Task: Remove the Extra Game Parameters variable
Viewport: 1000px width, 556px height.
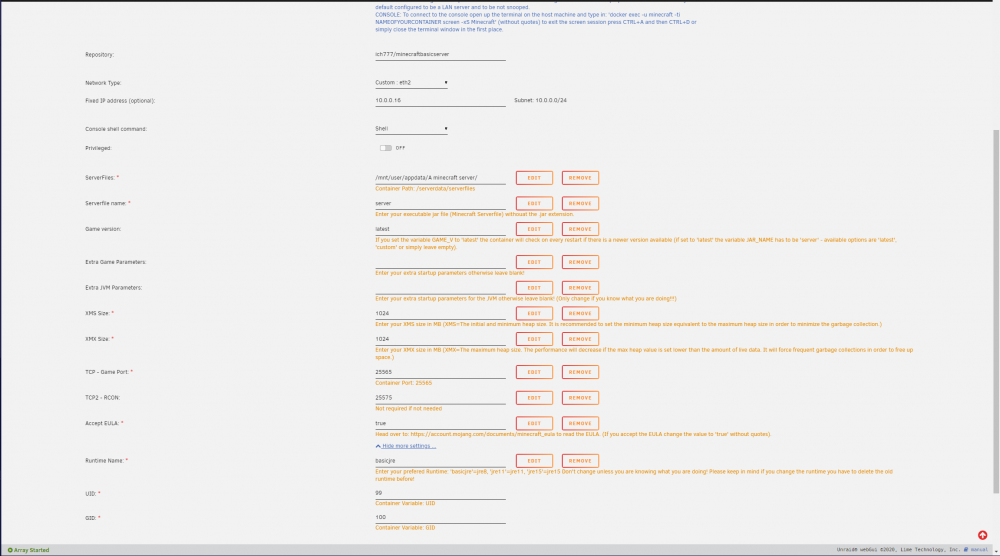Action: [580, 262]
